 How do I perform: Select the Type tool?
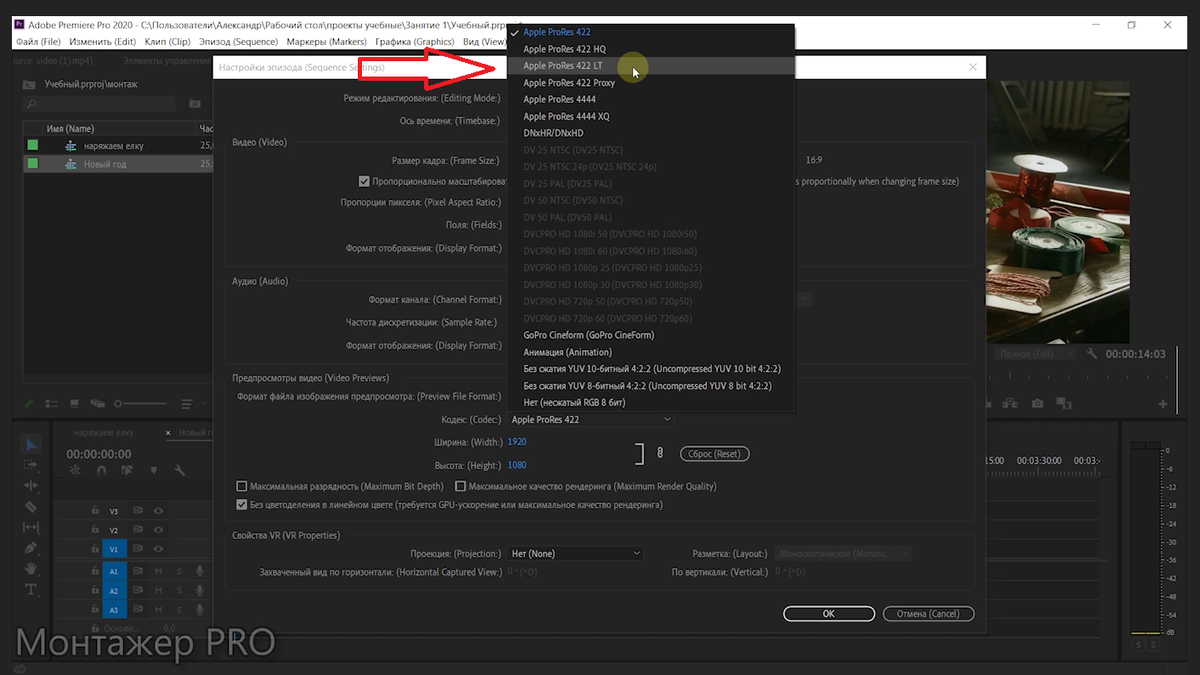pos(31,589)
